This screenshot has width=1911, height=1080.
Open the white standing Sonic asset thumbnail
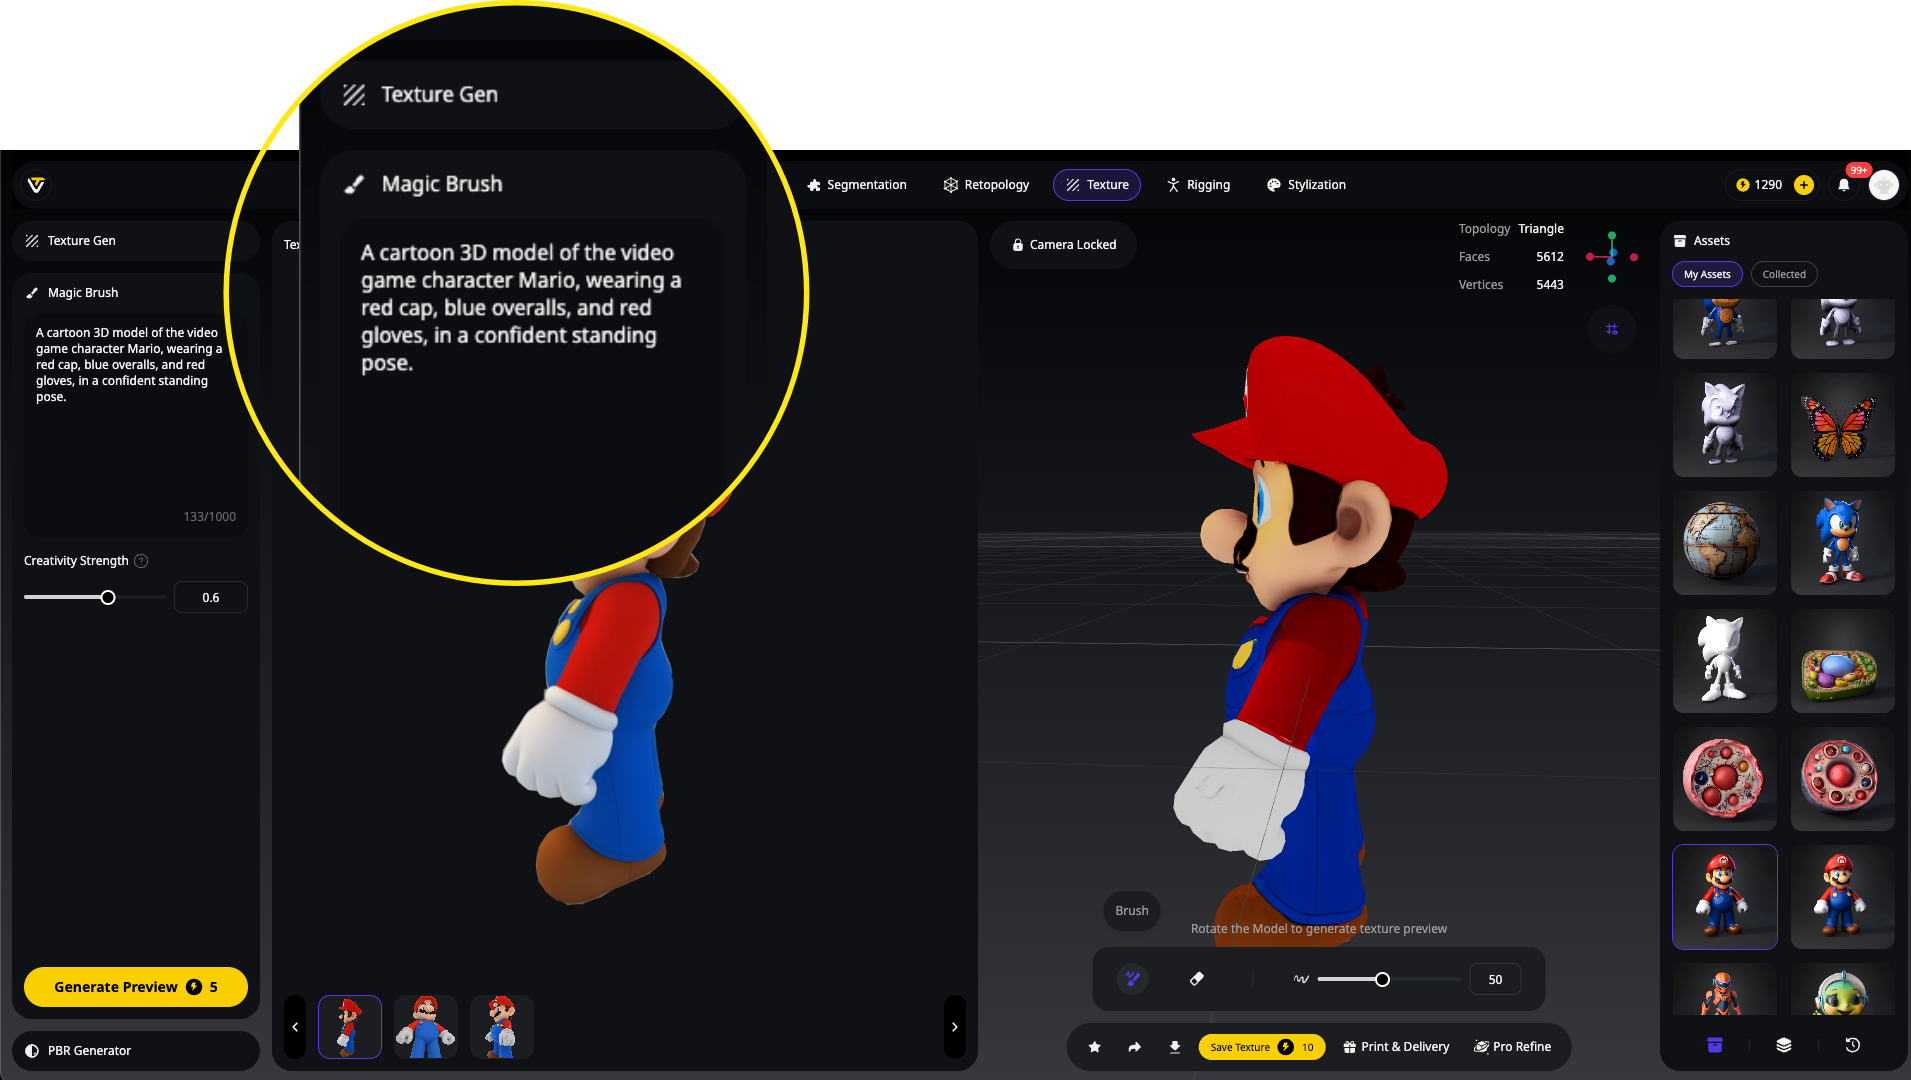1724,661
